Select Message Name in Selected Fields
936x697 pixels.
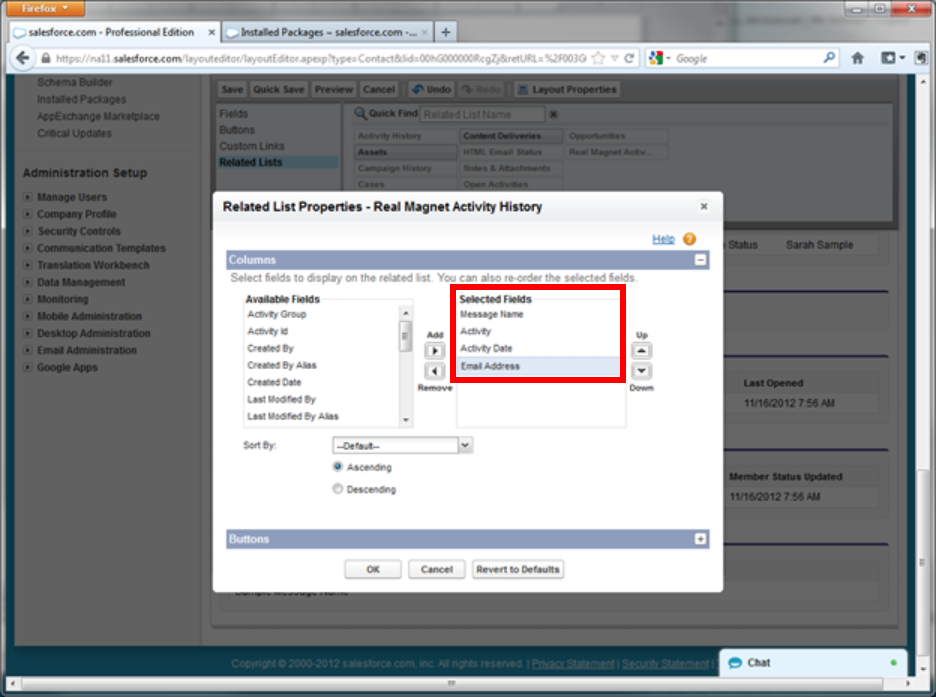(x=491, y=314)
